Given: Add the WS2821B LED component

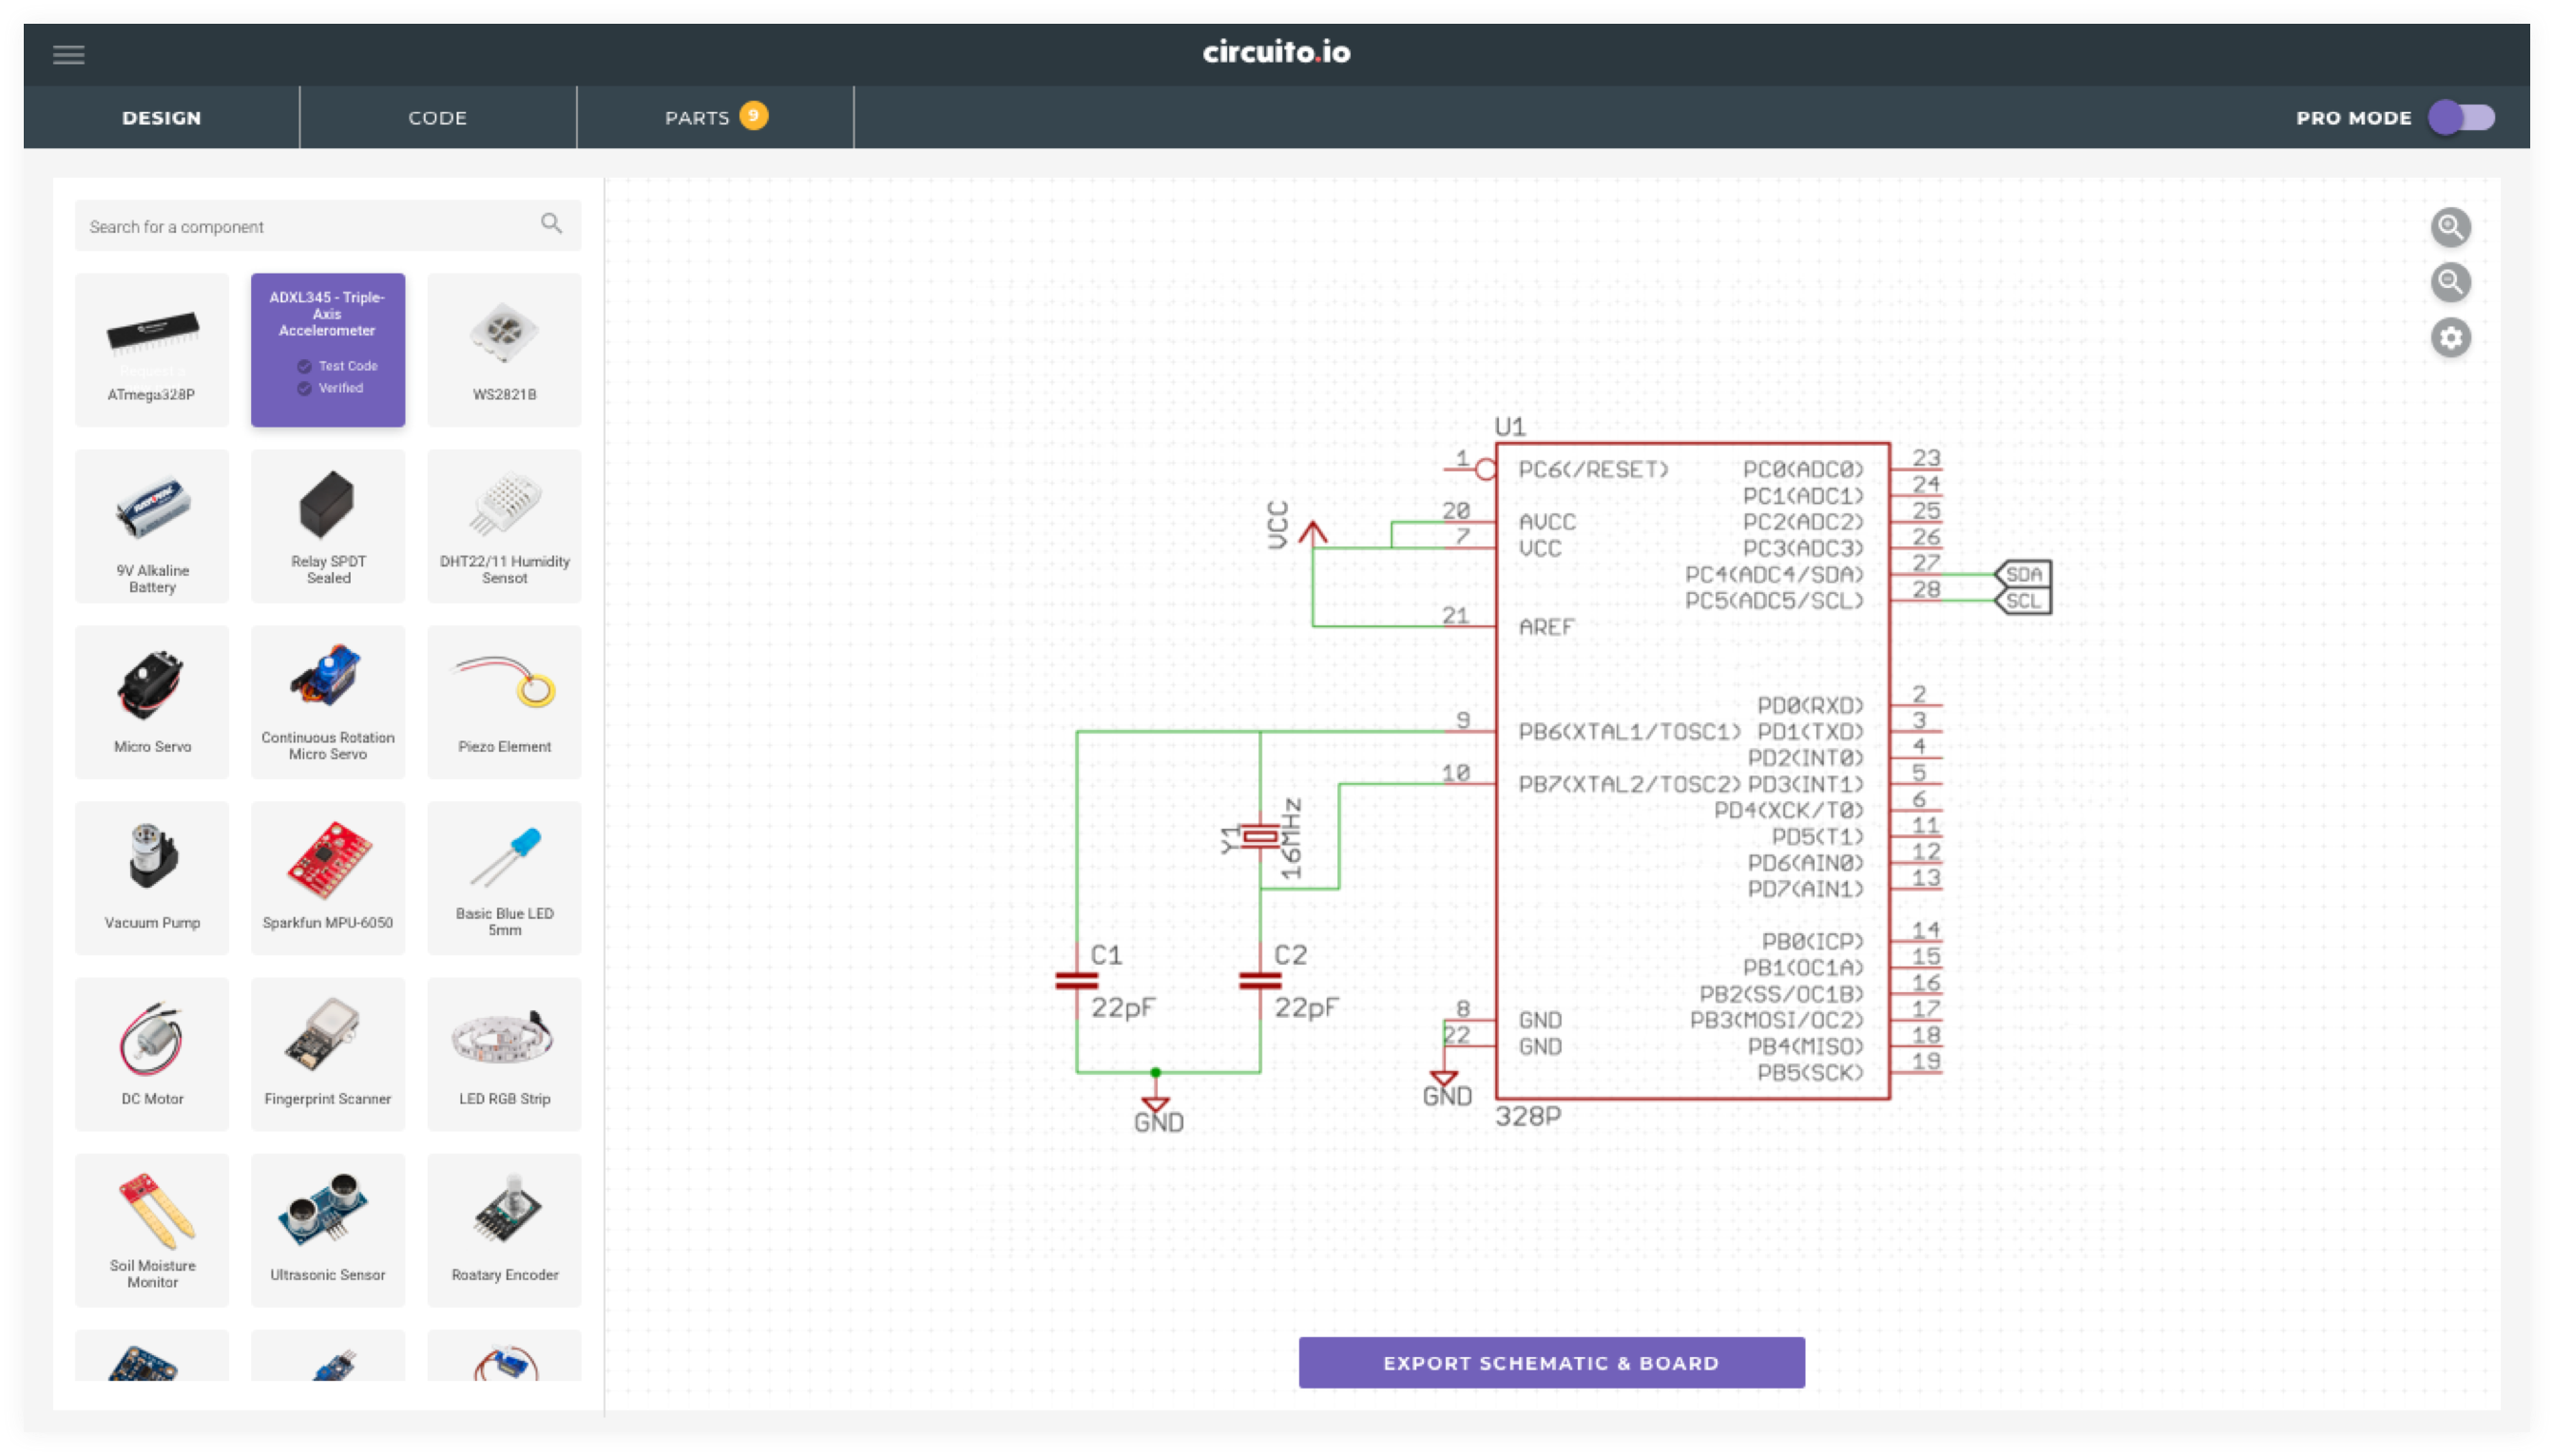Looking at the screenshot, I should [504, 350].
